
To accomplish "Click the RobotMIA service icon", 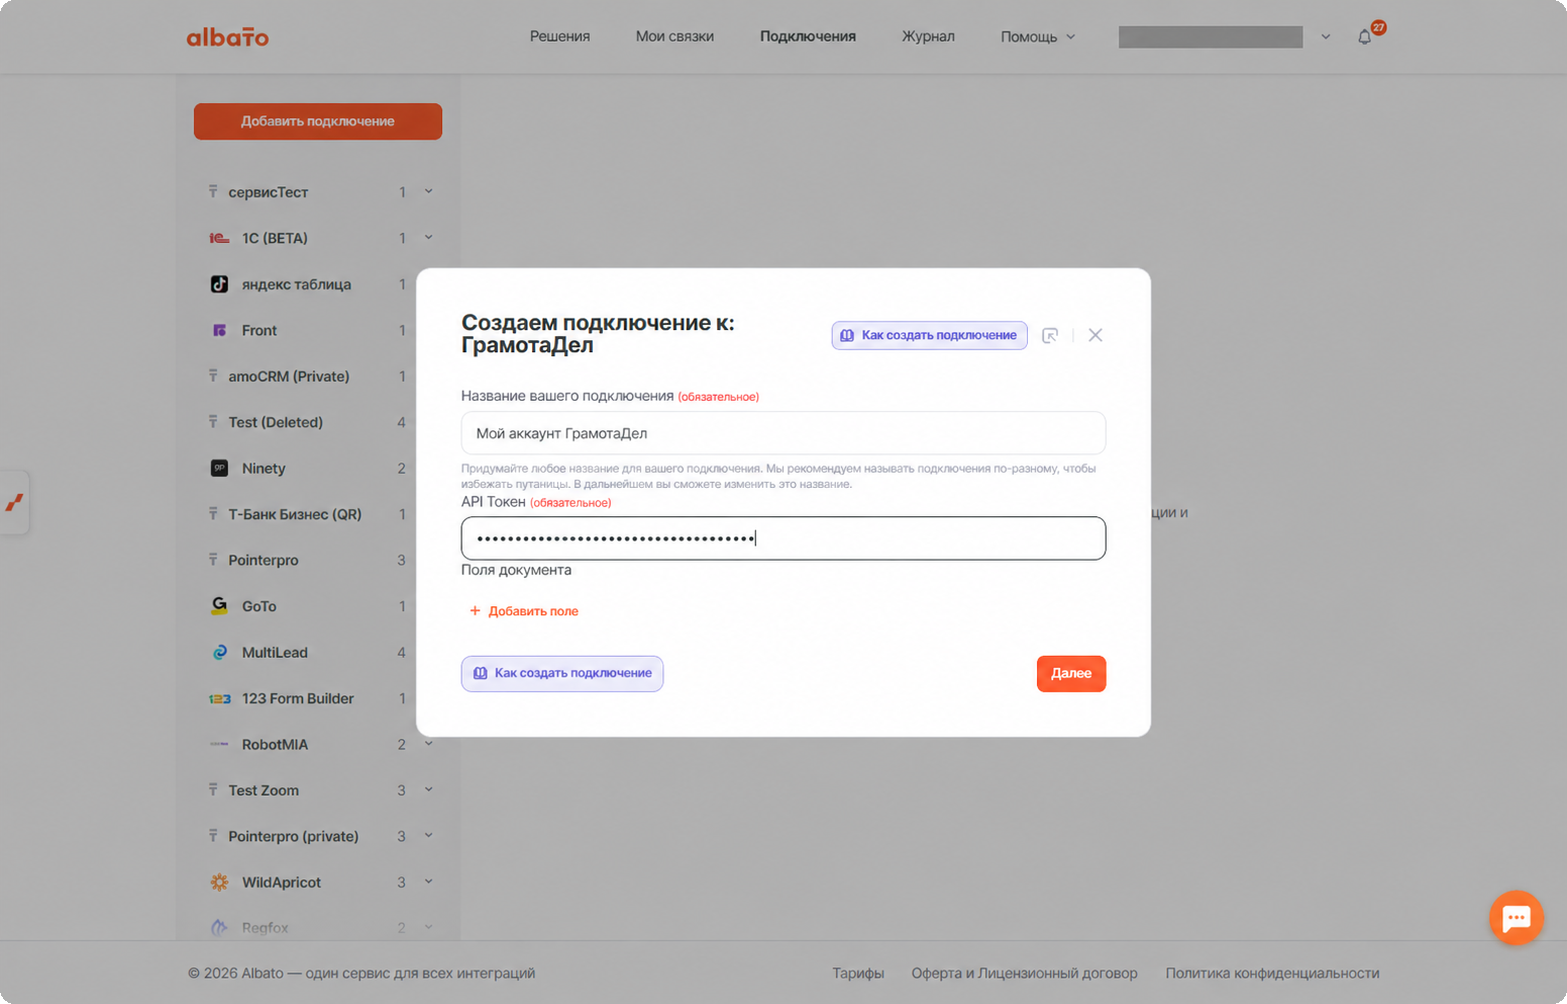I will pyautogui.click(x=219, y=744).
